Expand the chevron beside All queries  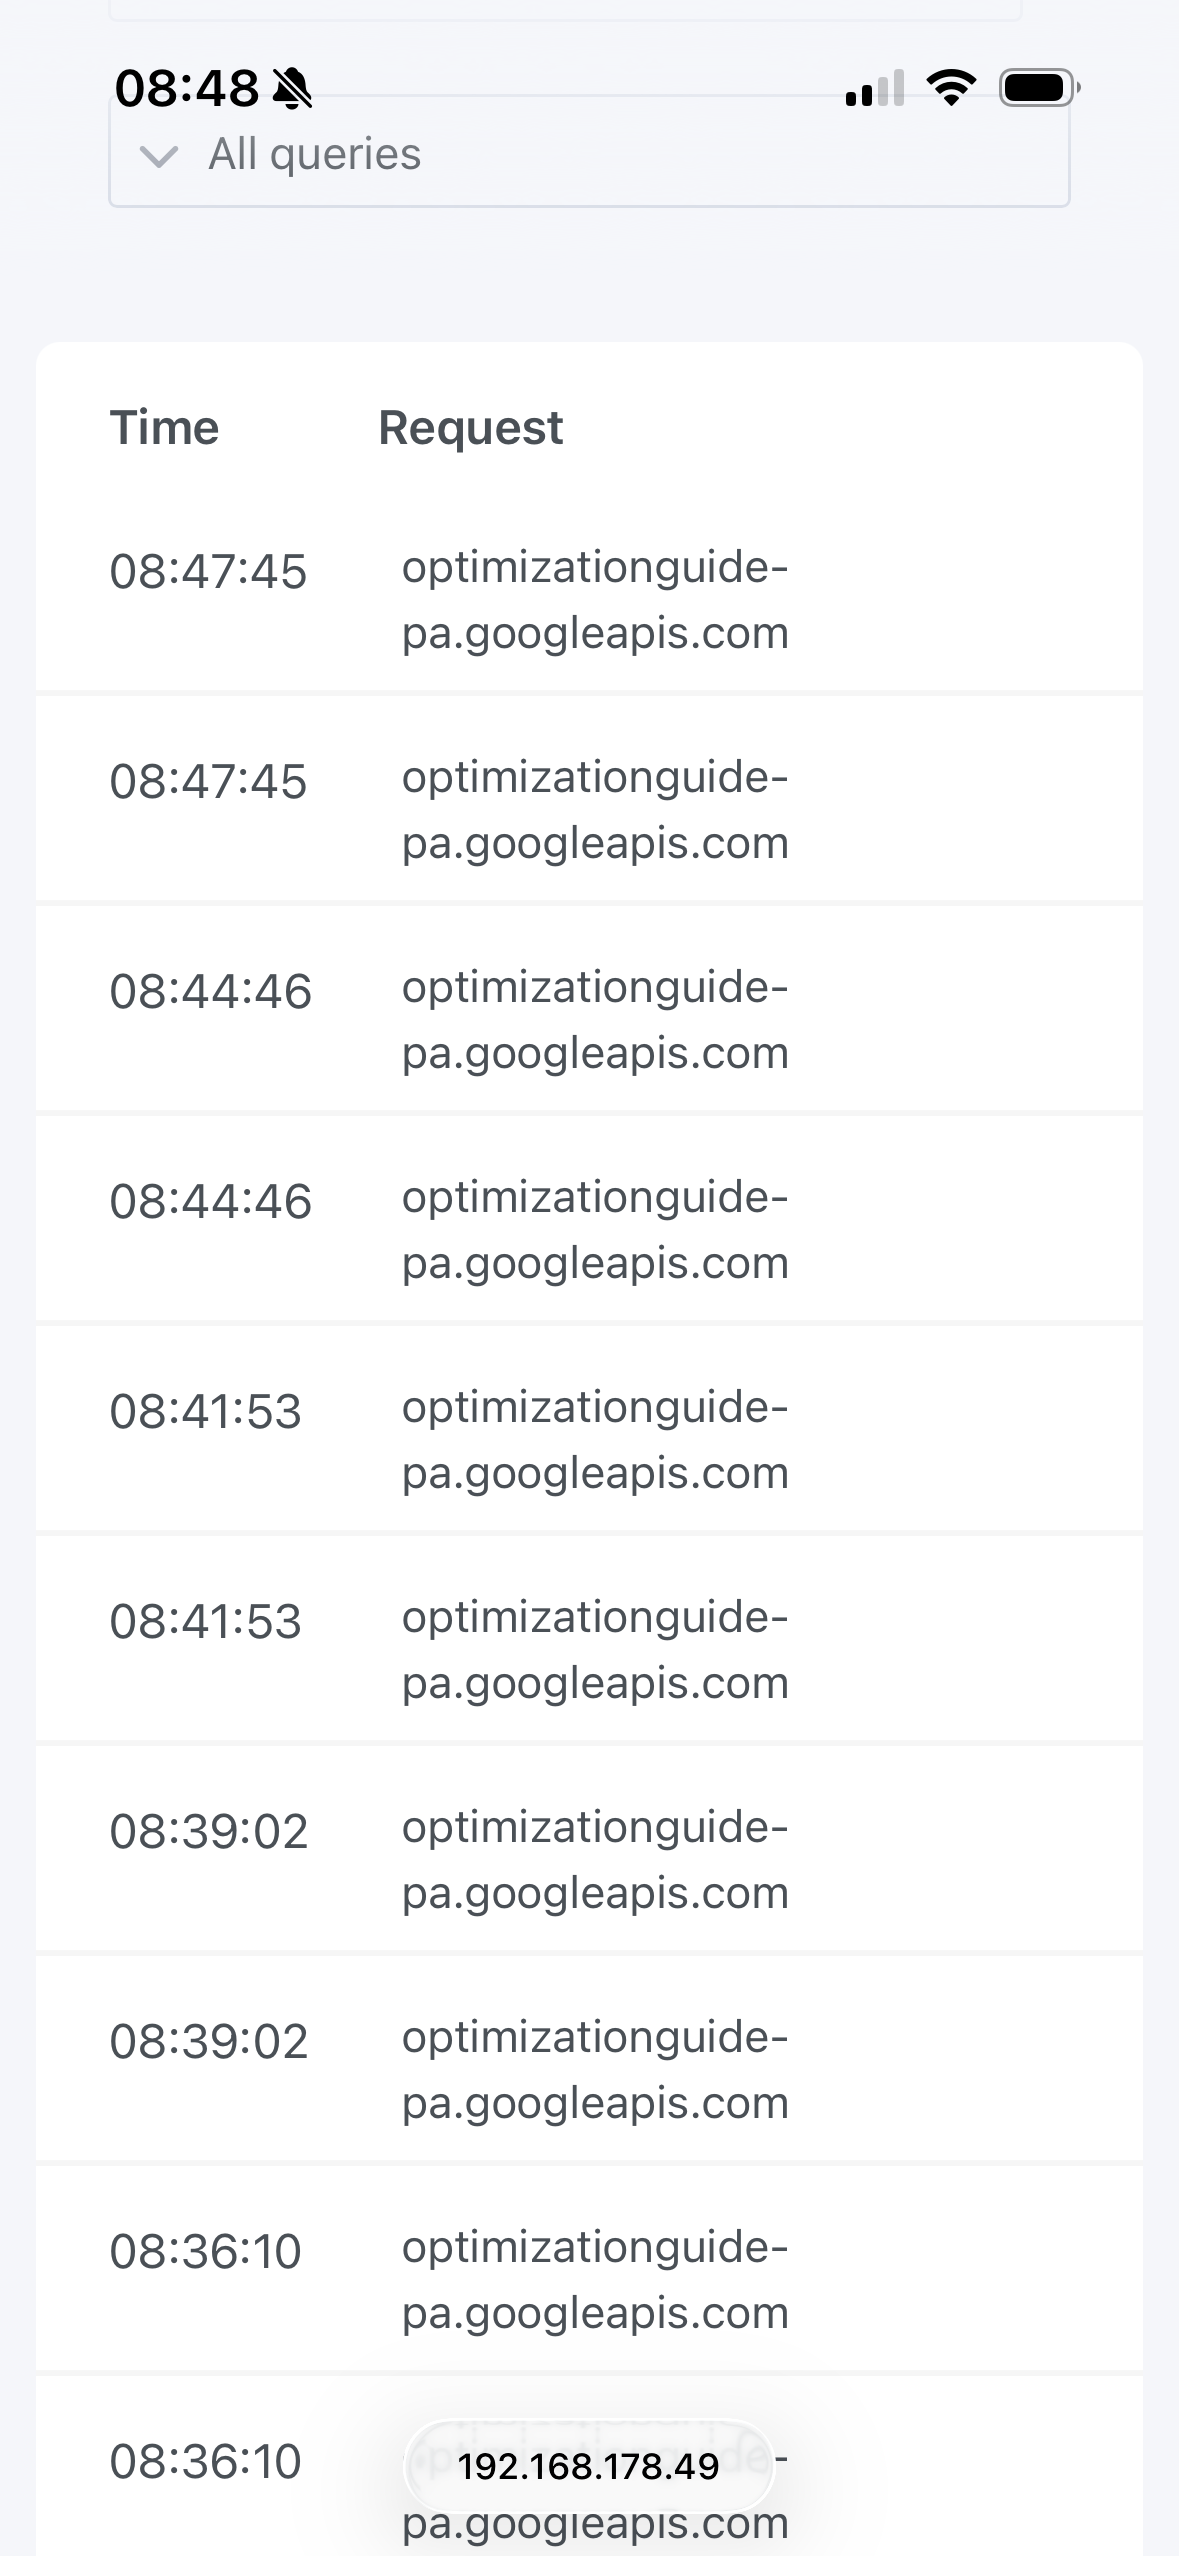coord(158,156)
